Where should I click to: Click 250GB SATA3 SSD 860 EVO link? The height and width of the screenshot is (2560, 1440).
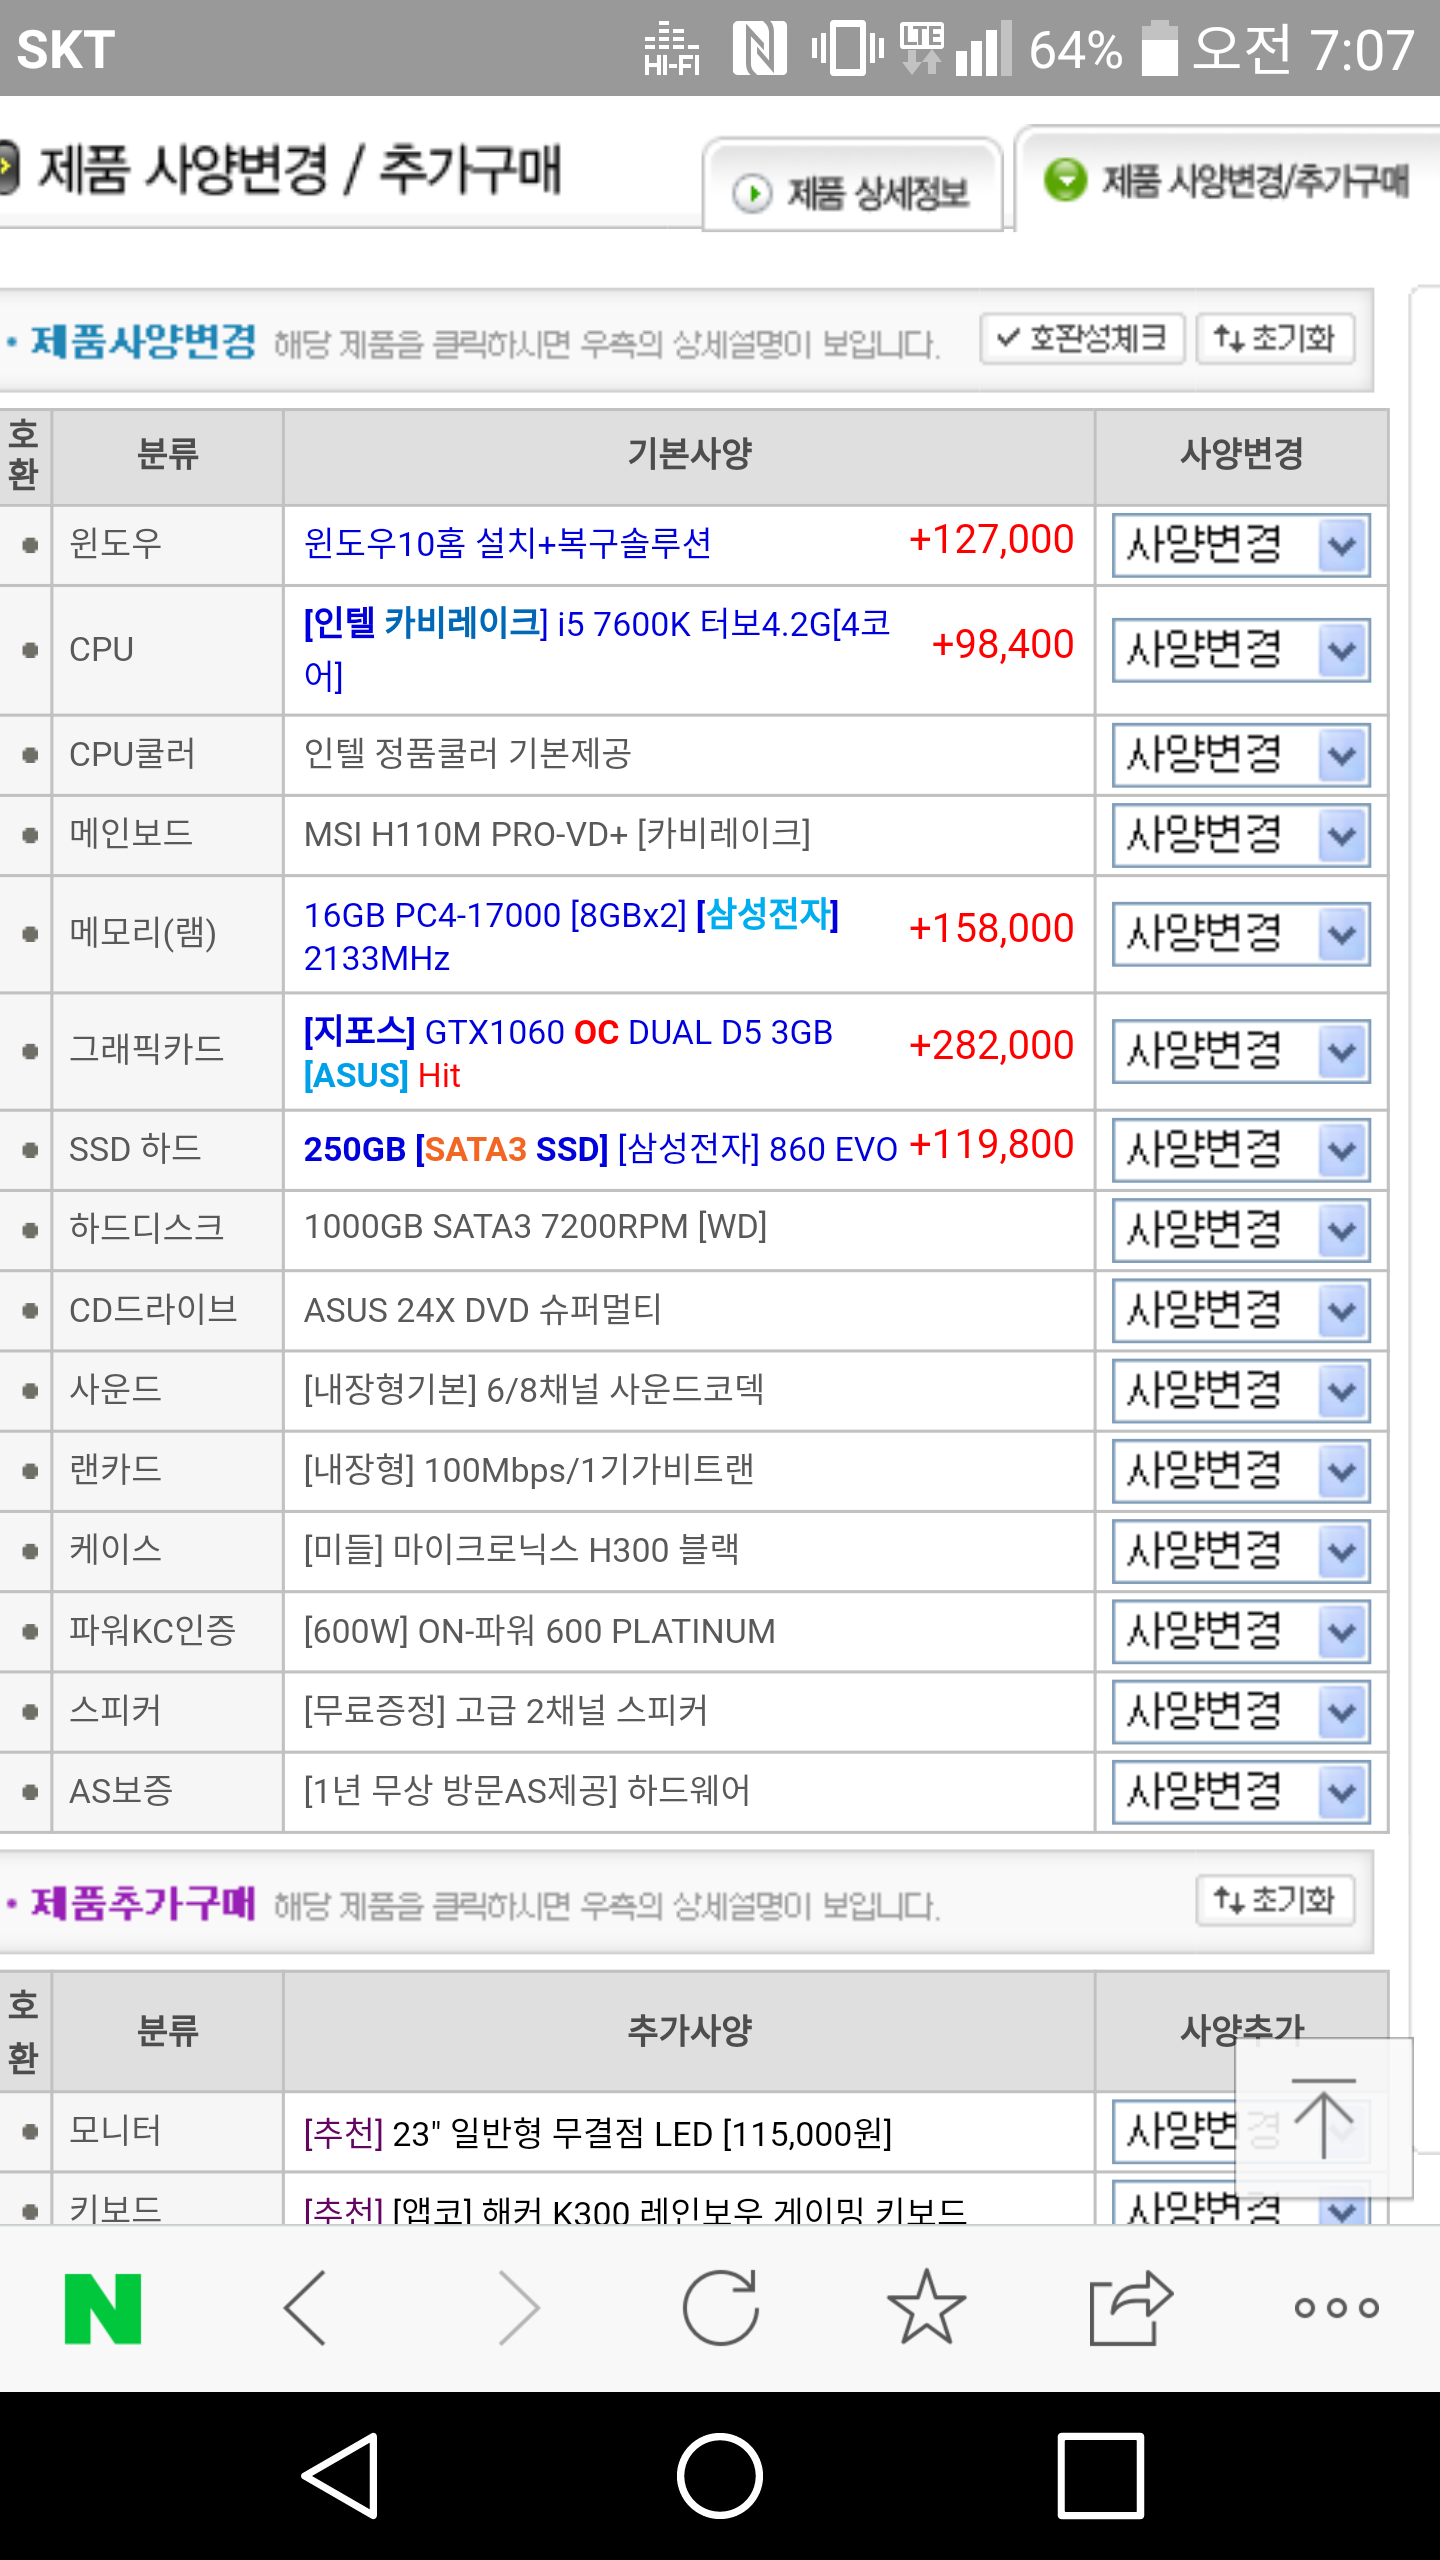click(600, 1149)
